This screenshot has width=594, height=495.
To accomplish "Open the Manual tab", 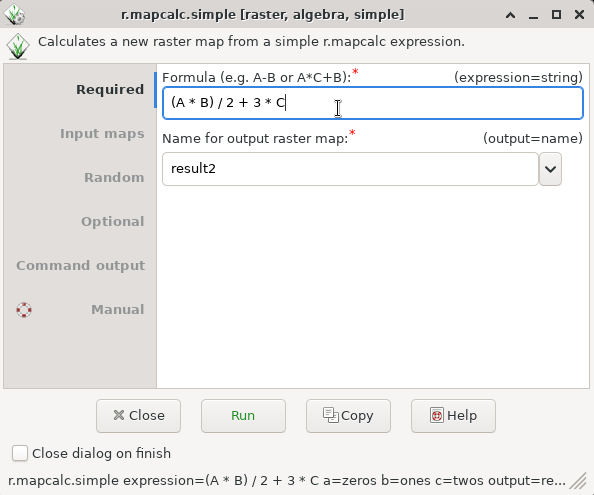I will 117,309.
